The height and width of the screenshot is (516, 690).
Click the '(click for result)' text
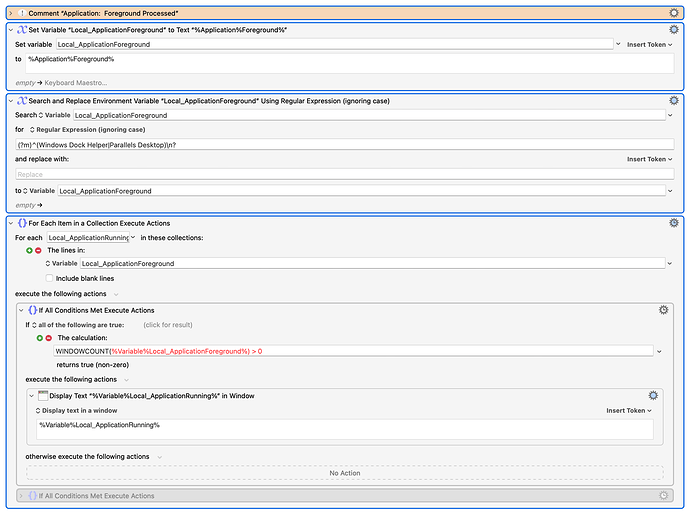pyautogui.click(x=167, y=325)
